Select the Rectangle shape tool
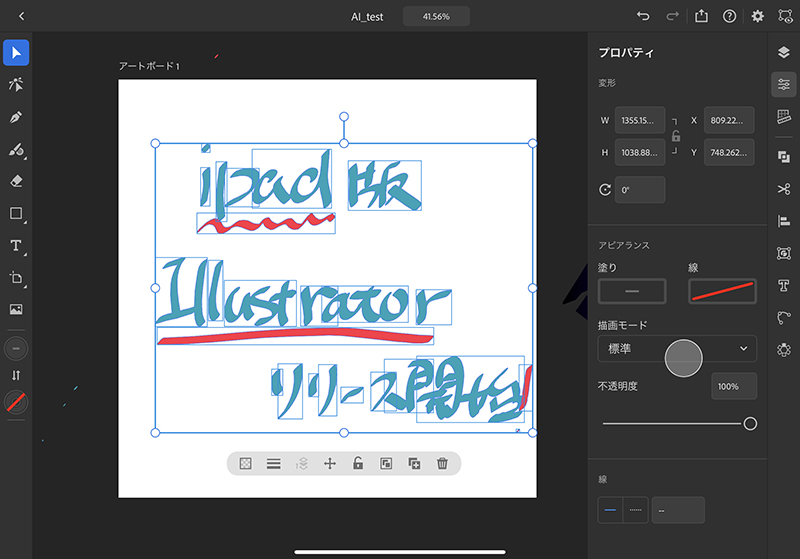 click(16, 213)
